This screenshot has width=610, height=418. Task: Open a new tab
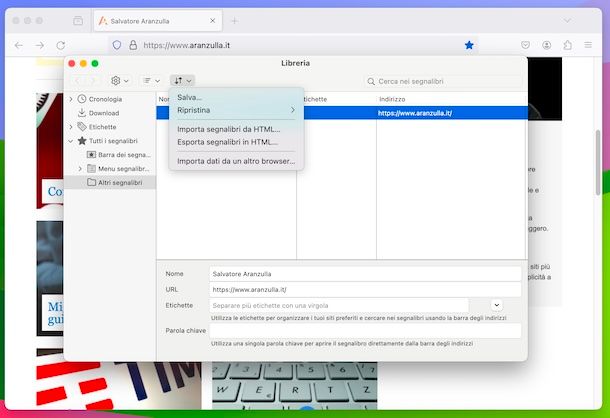click(235, 21)
